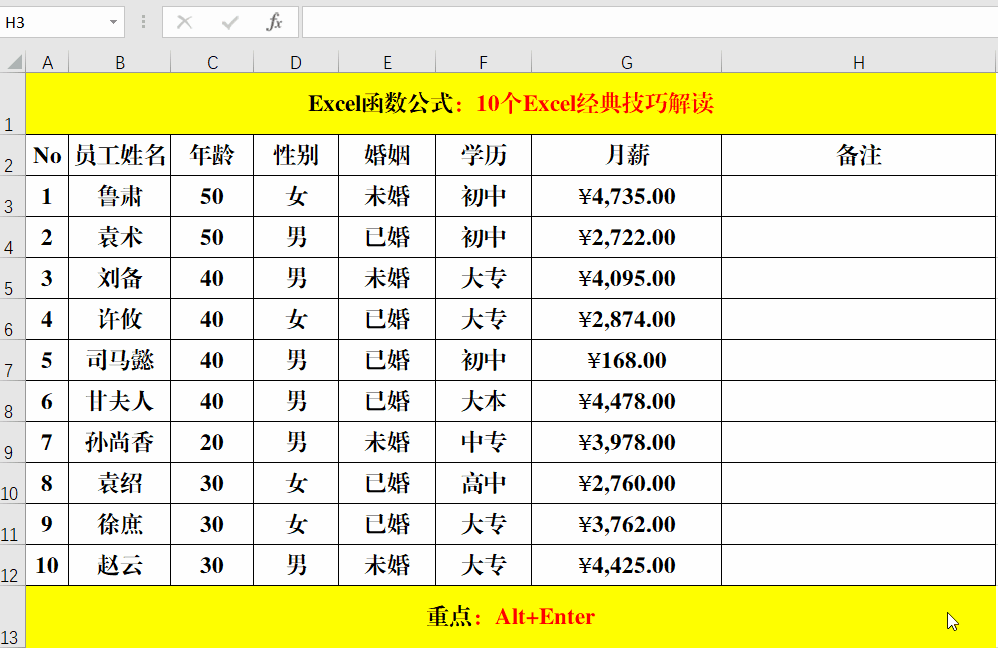The height and width of the screenshot is (648, 998).
Task: Select the 未婚 cell for 赵云
Action: [x=387, y=565]
